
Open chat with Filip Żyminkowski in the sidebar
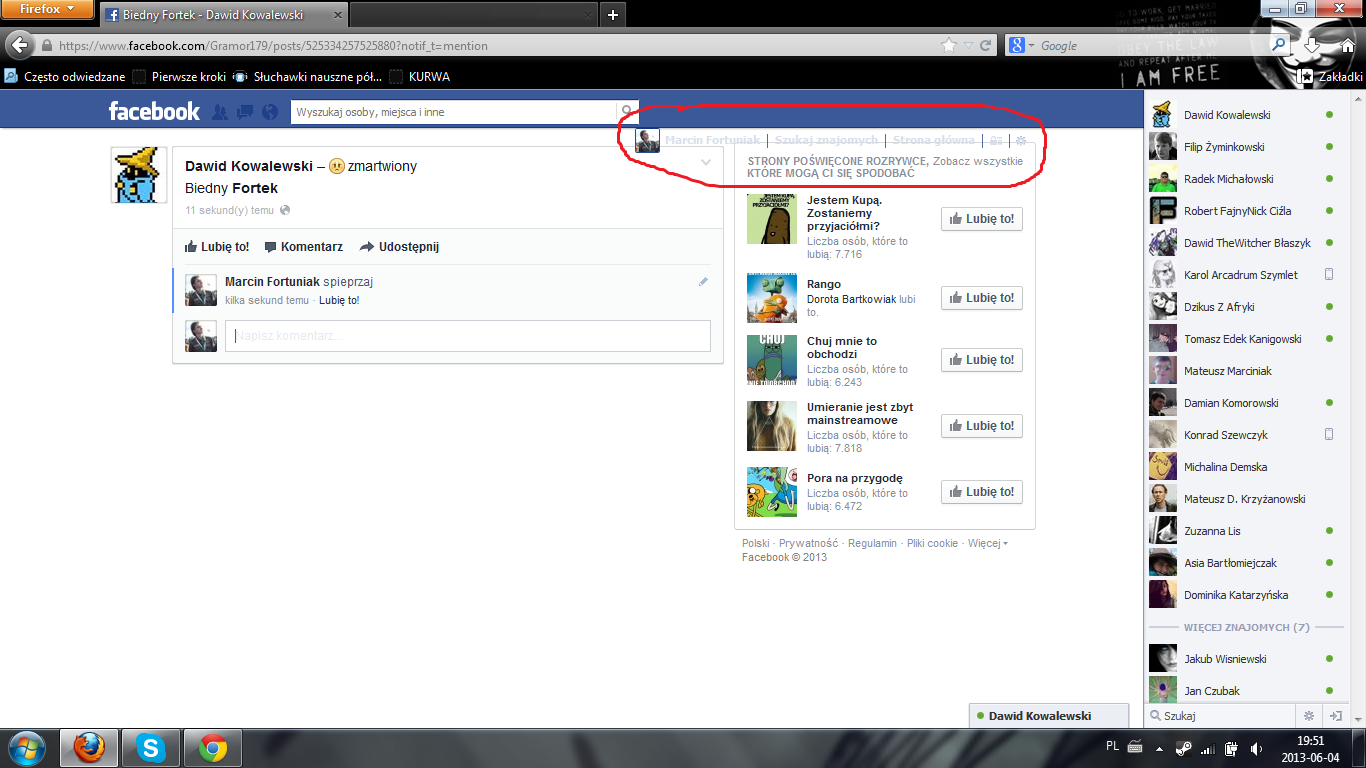tap(1224, 147)
